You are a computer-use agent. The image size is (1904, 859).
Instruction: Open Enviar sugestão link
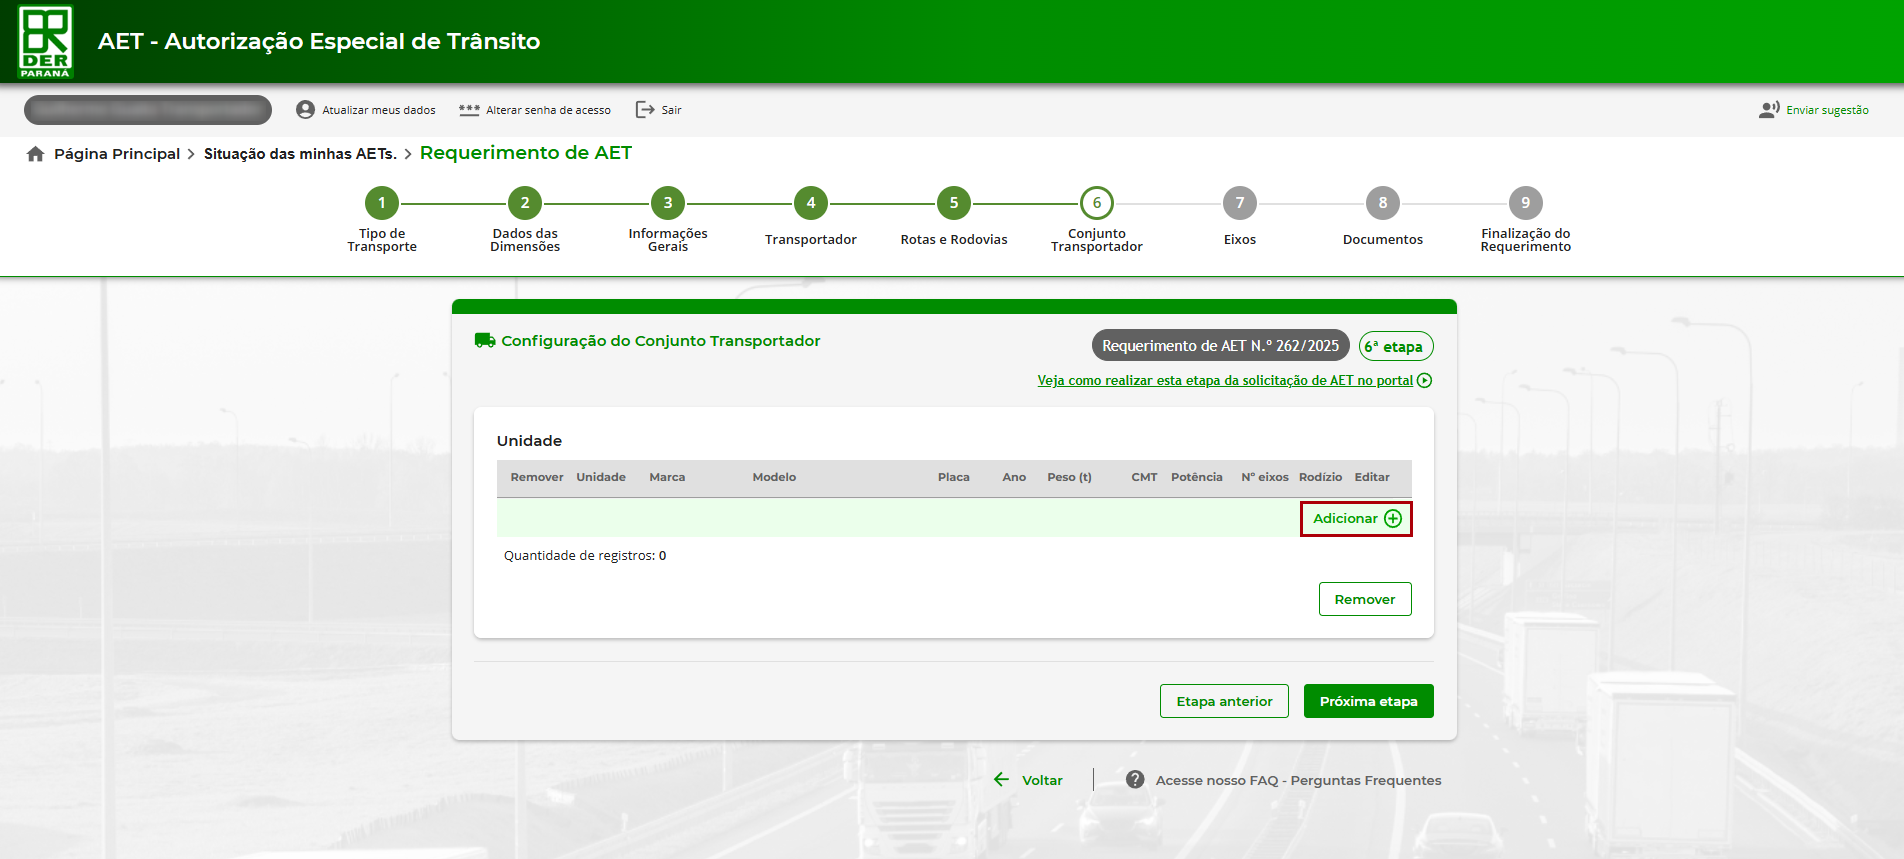[x=1827, y=110]
